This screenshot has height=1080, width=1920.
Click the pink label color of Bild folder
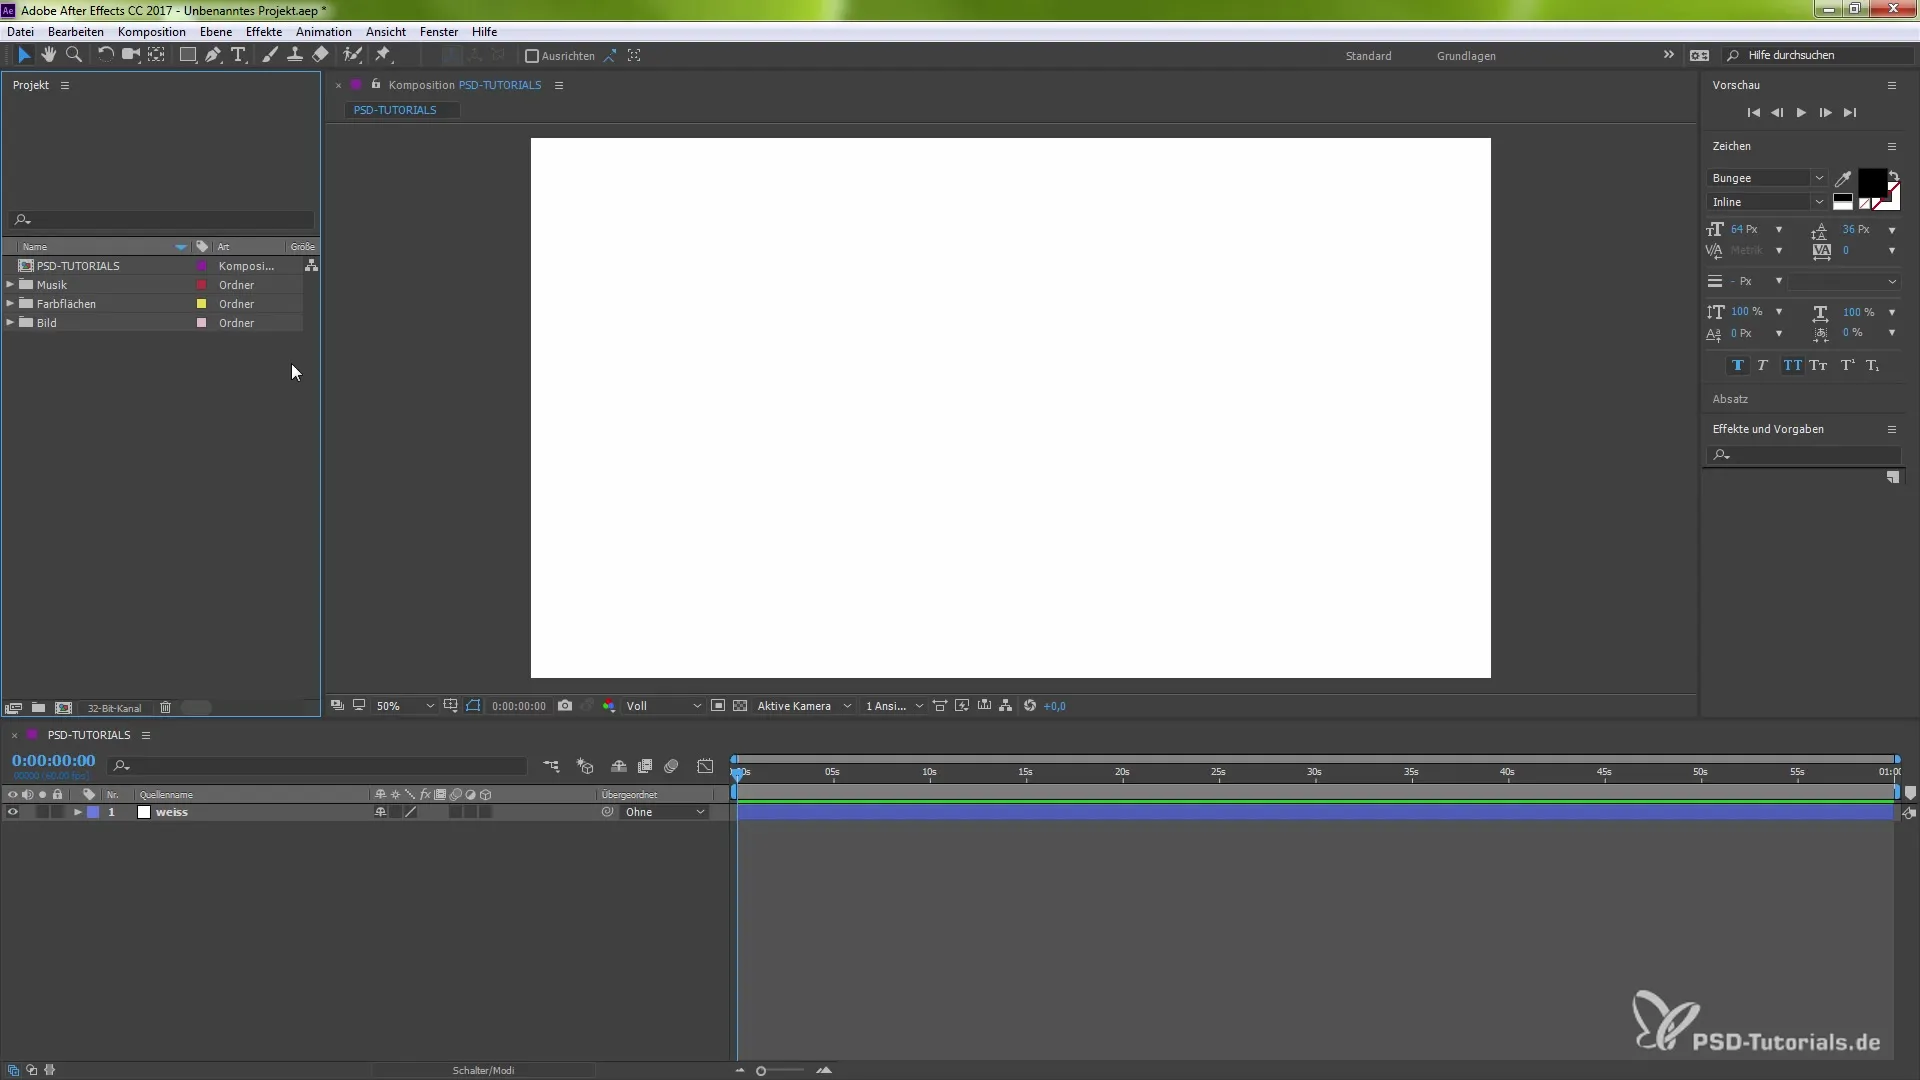tap(201, 323)
